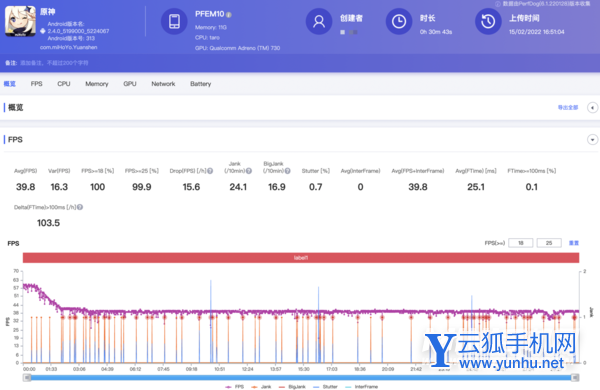Open the Network tab
The width and height of the screenshot is (600, 390).
[x=163, y=84]
